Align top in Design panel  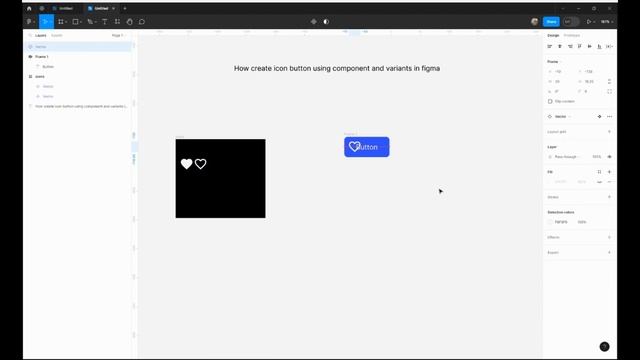click(x=580, y=47)
